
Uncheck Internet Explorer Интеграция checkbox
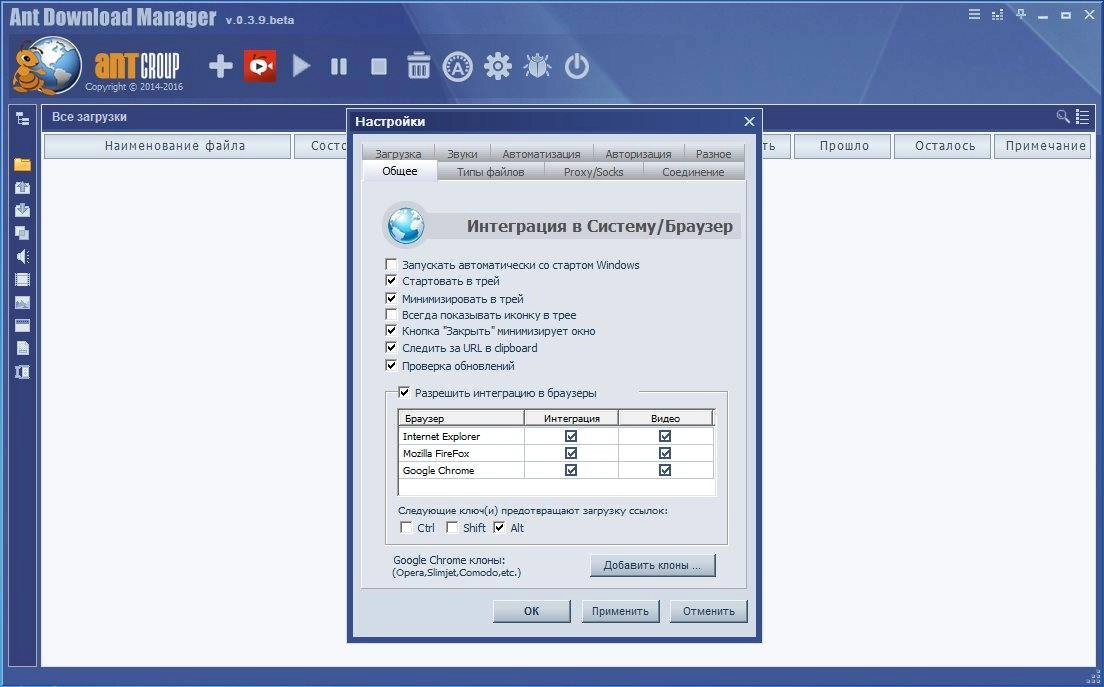[x=571, y=436]
